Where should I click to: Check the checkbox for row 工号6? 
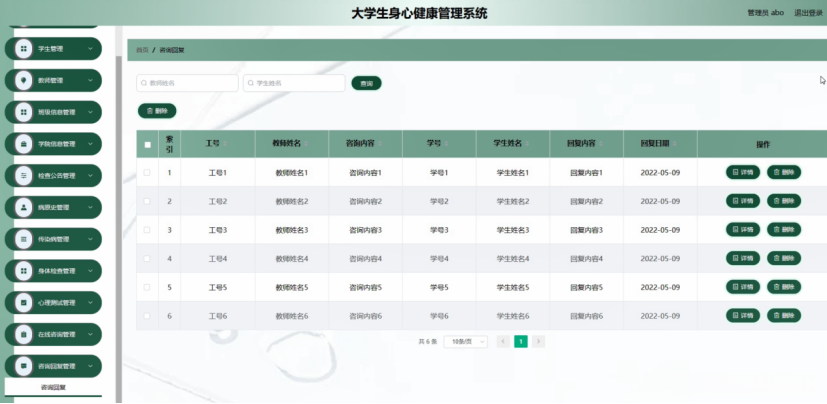point(147,316)
